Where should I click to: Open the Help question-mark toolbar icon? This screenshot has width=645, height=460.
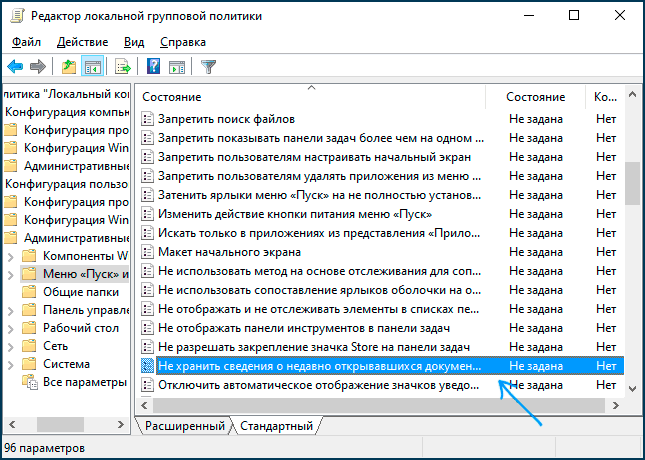pos(153,66)
